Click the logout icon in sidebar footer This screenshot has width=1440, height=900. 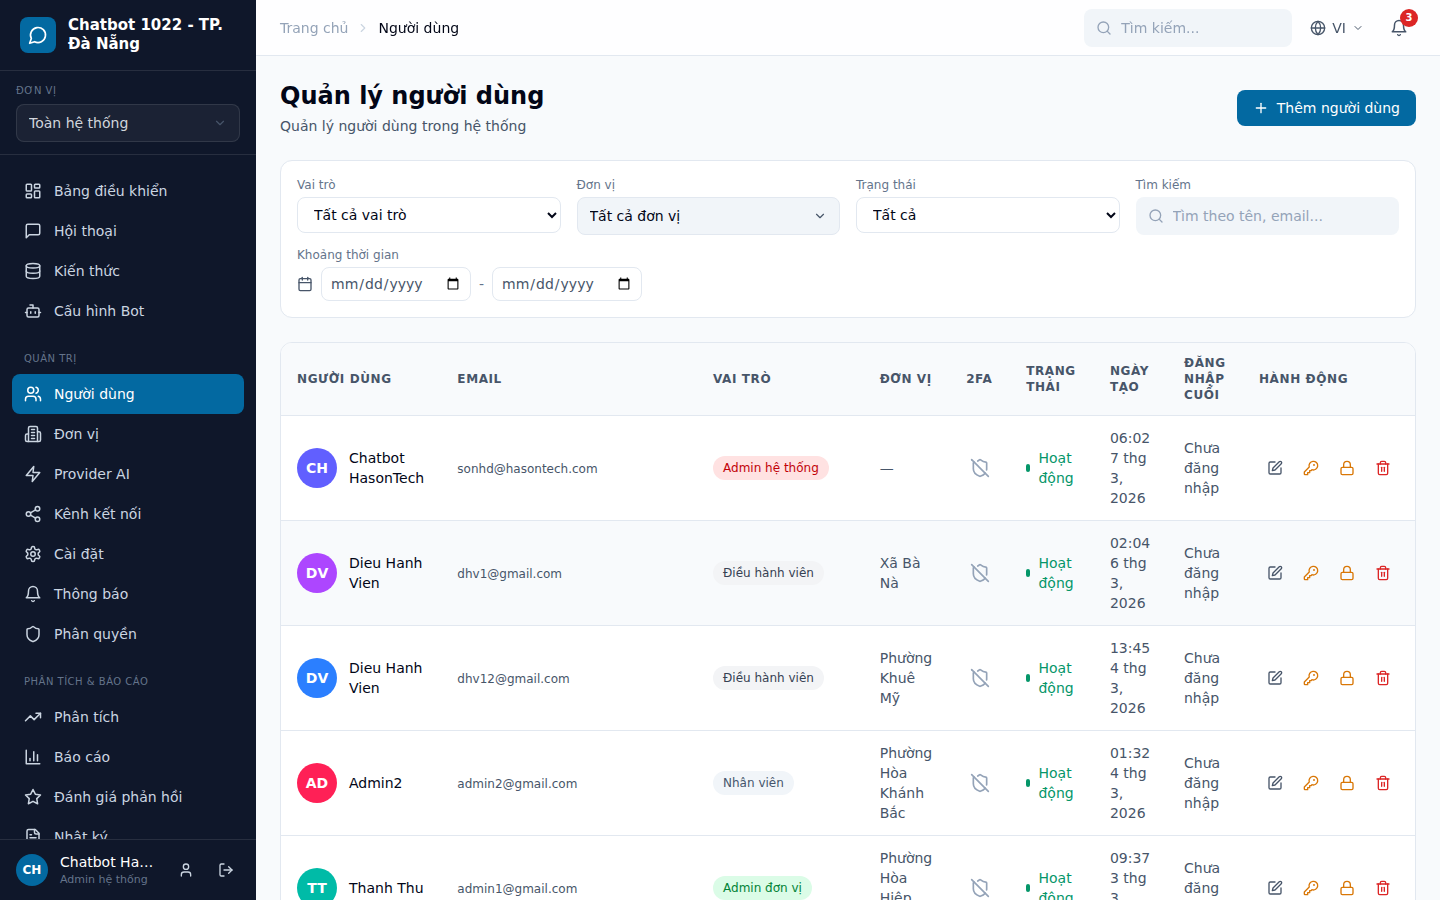pos(226,870)
